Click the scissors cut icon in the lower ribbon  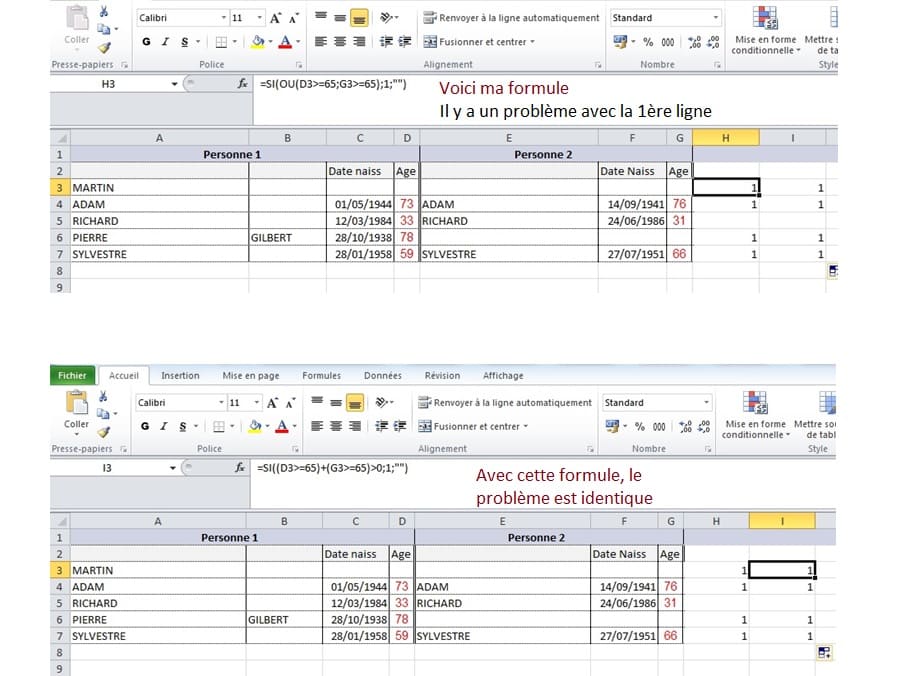(102, 396)
